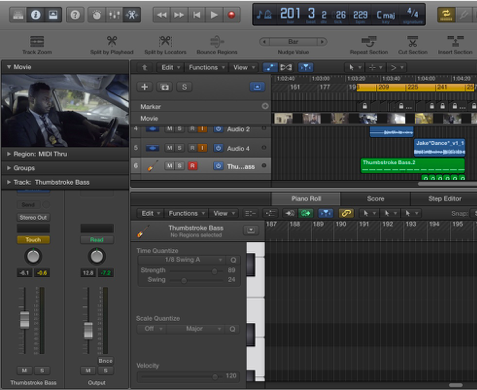Viewport: 477px width, 390px height.
Task: Click the Thumbstroke Bass.2 green region
Action: click(x=412, y=166)
